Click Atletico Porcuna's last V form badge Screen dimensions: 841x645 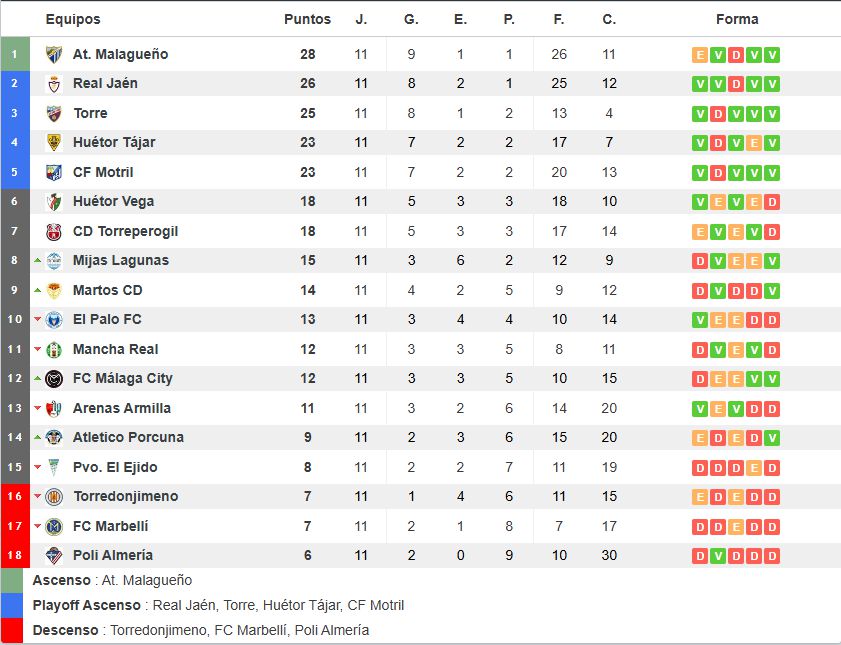click(x=772, y=438)
